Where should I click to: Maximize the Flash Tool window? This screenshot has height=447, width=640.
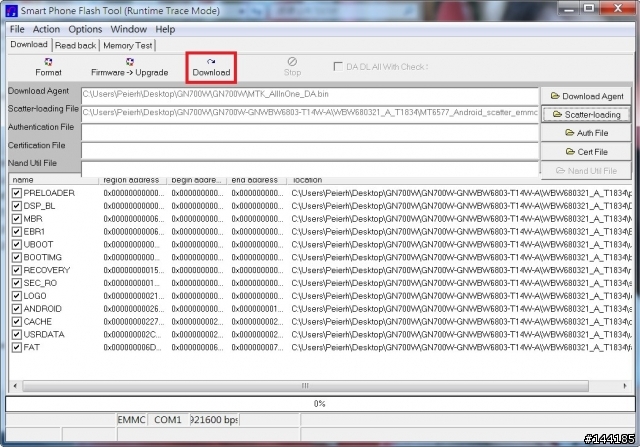coord(589,8)
